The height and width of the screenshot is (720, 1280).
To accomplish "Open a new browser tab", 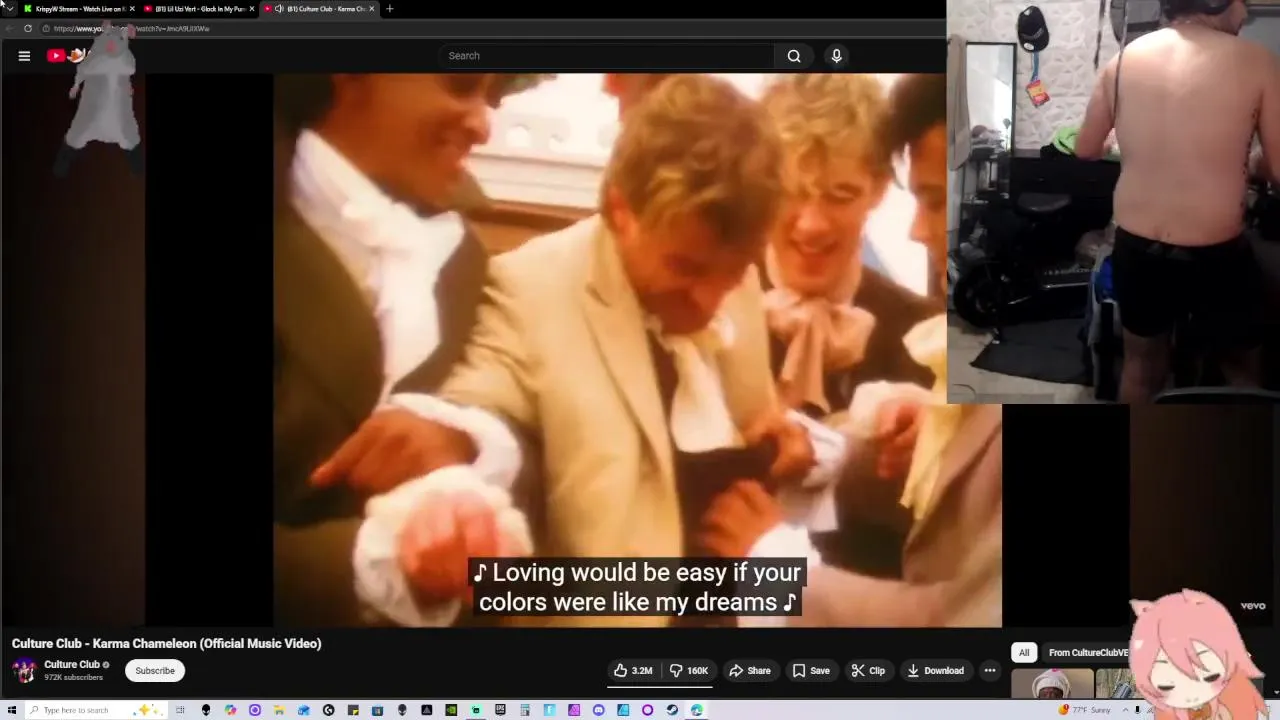I will coord(390,9).
